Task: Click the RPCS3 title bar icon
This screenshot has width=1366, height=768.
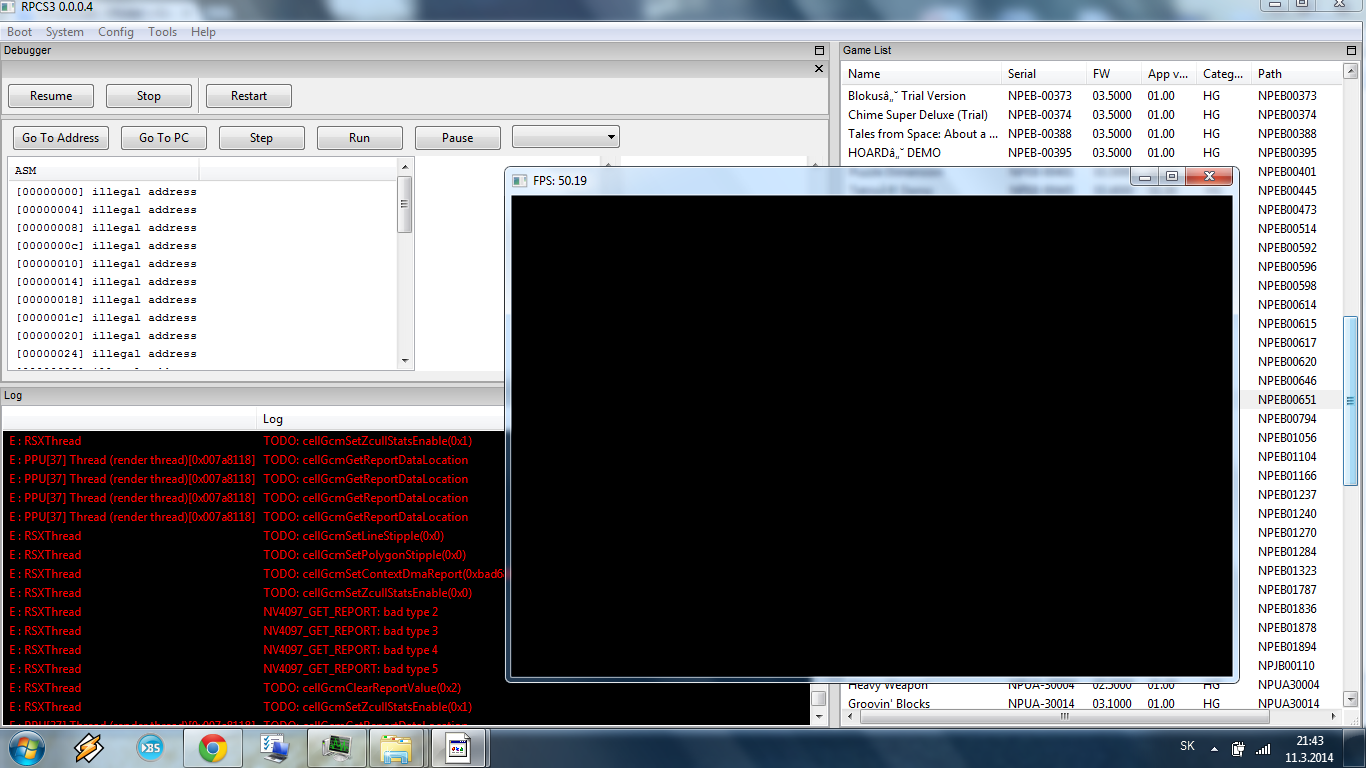Action: click(x=9, y=7)
